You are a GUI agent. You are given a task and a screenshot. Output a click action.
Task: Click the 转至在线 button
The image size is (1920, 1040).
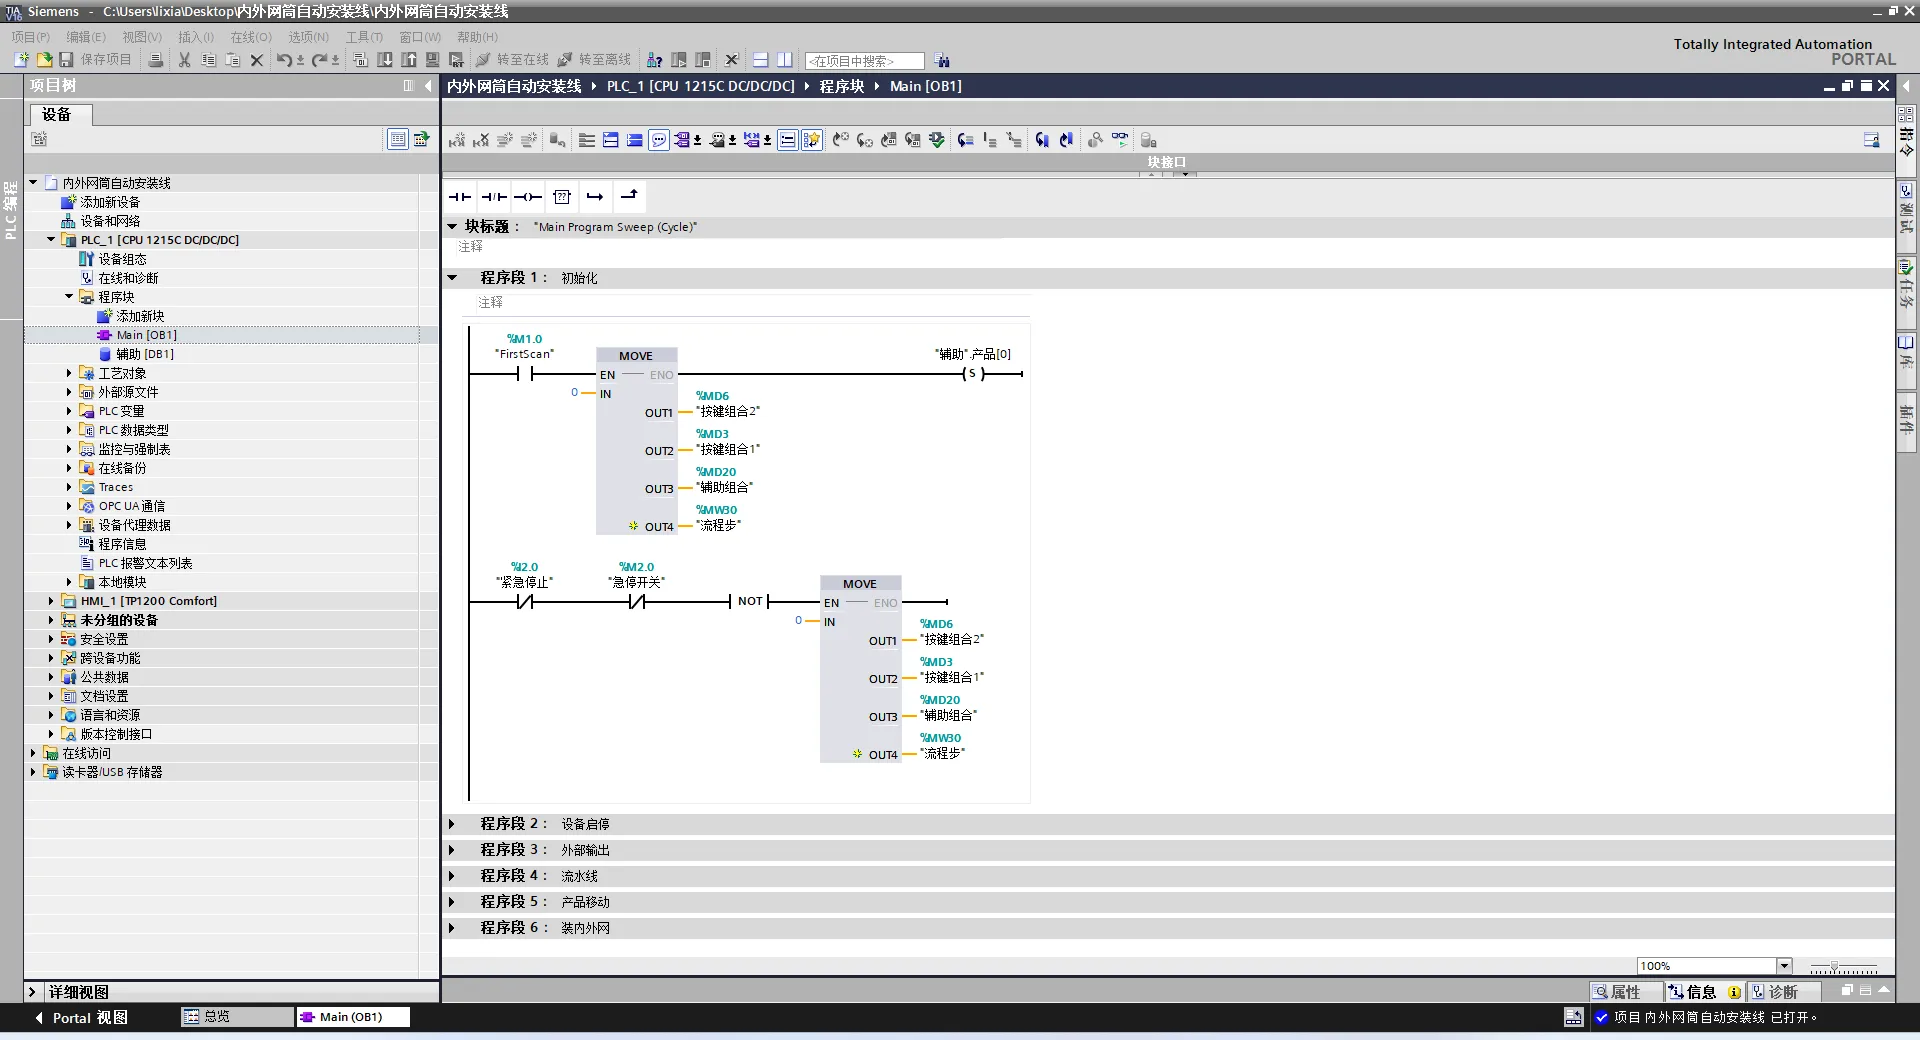coord(512,60)
